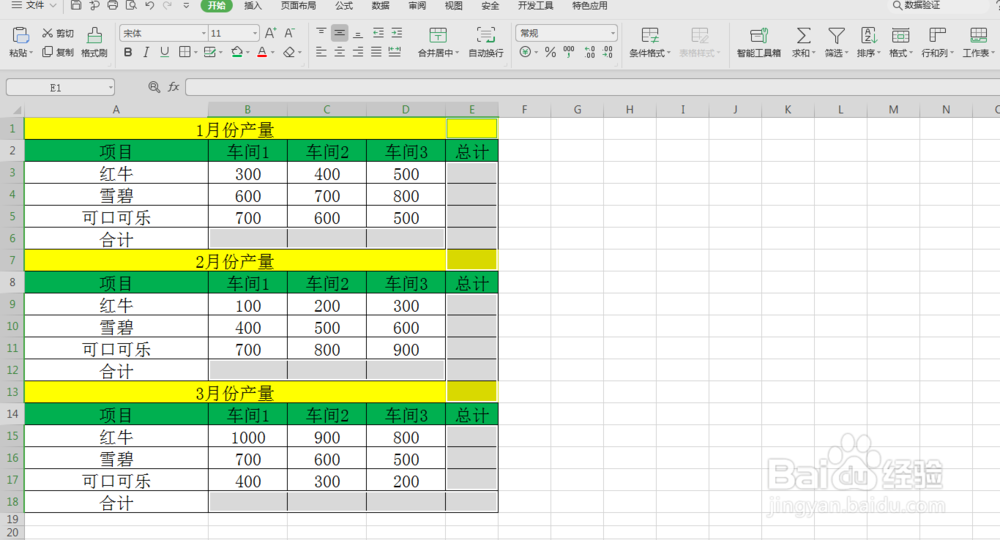Decrease font size with A- icon

pyautogui.click(x=290, y=33)
